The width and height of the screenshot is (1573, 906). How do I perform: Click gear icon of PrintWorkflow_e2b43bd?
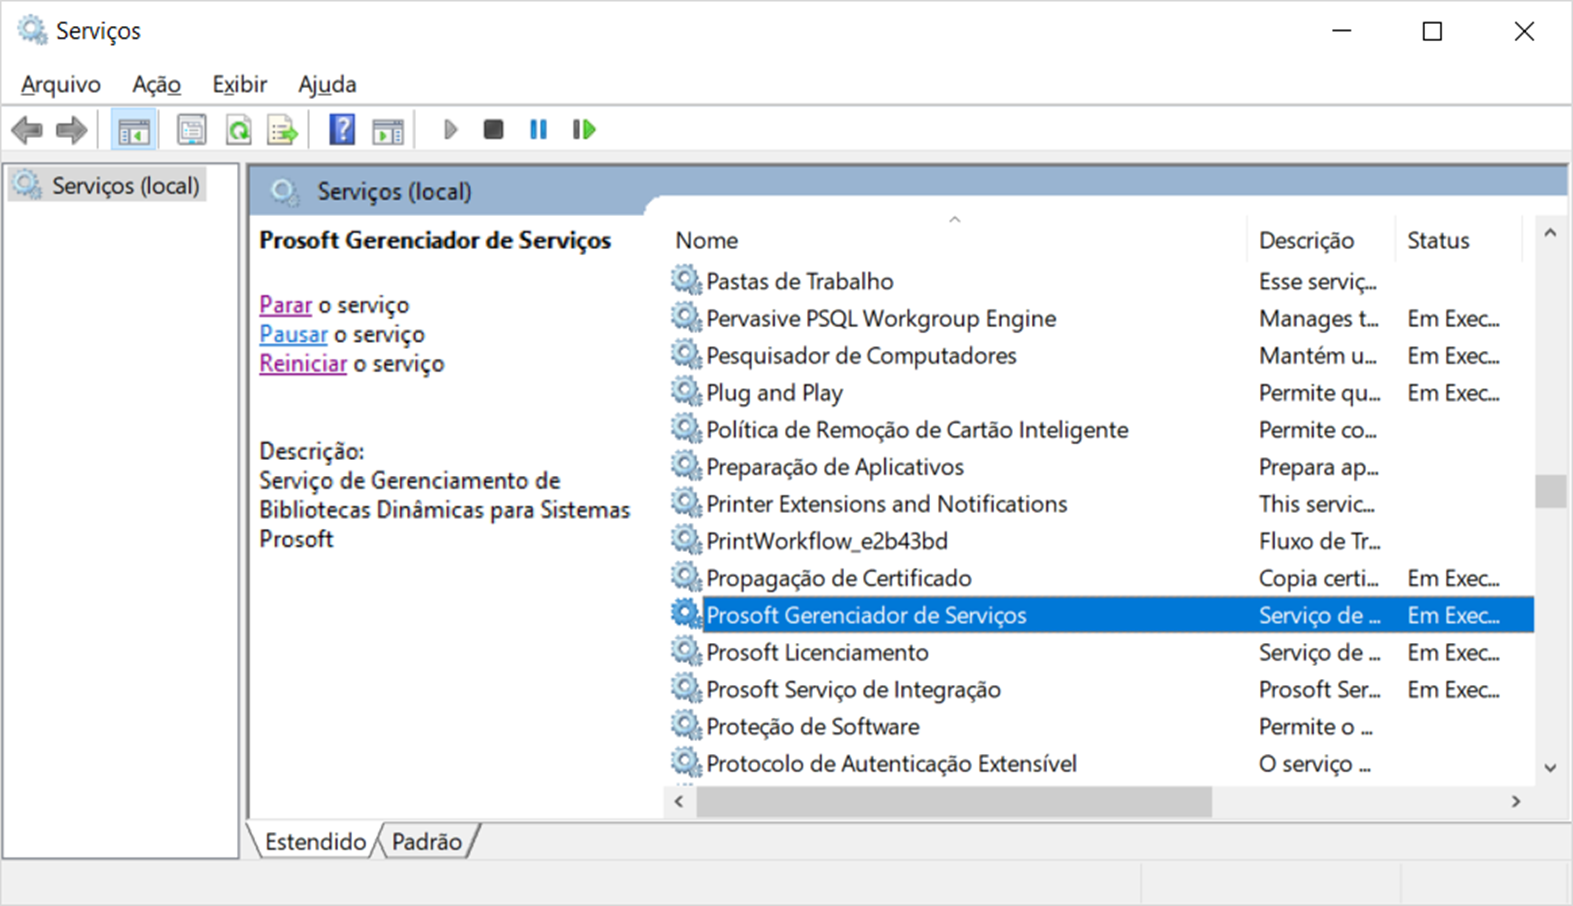coord(686,539)
